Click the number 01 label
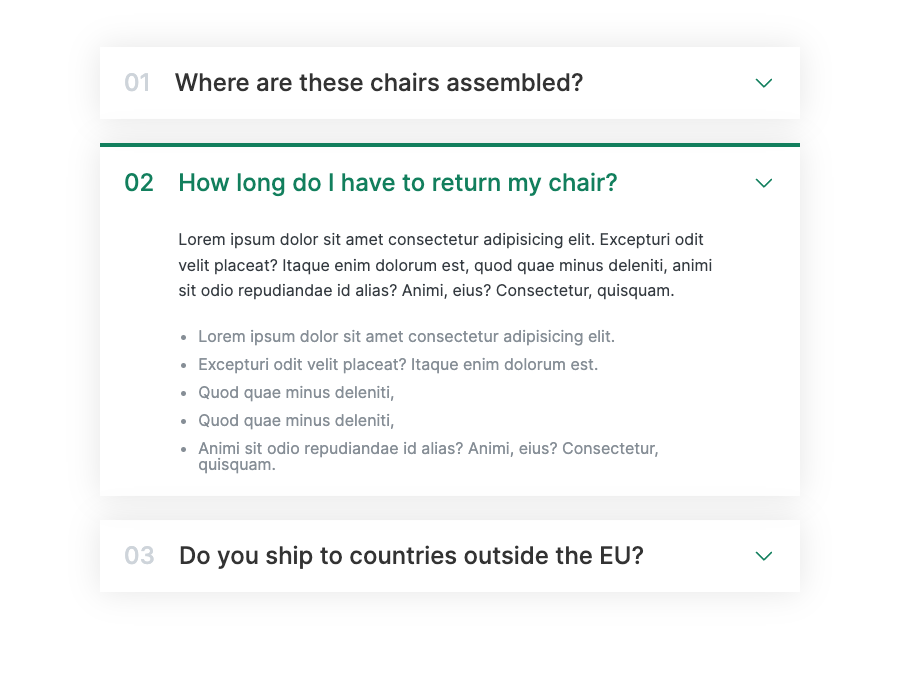 (x=137, y=83)
